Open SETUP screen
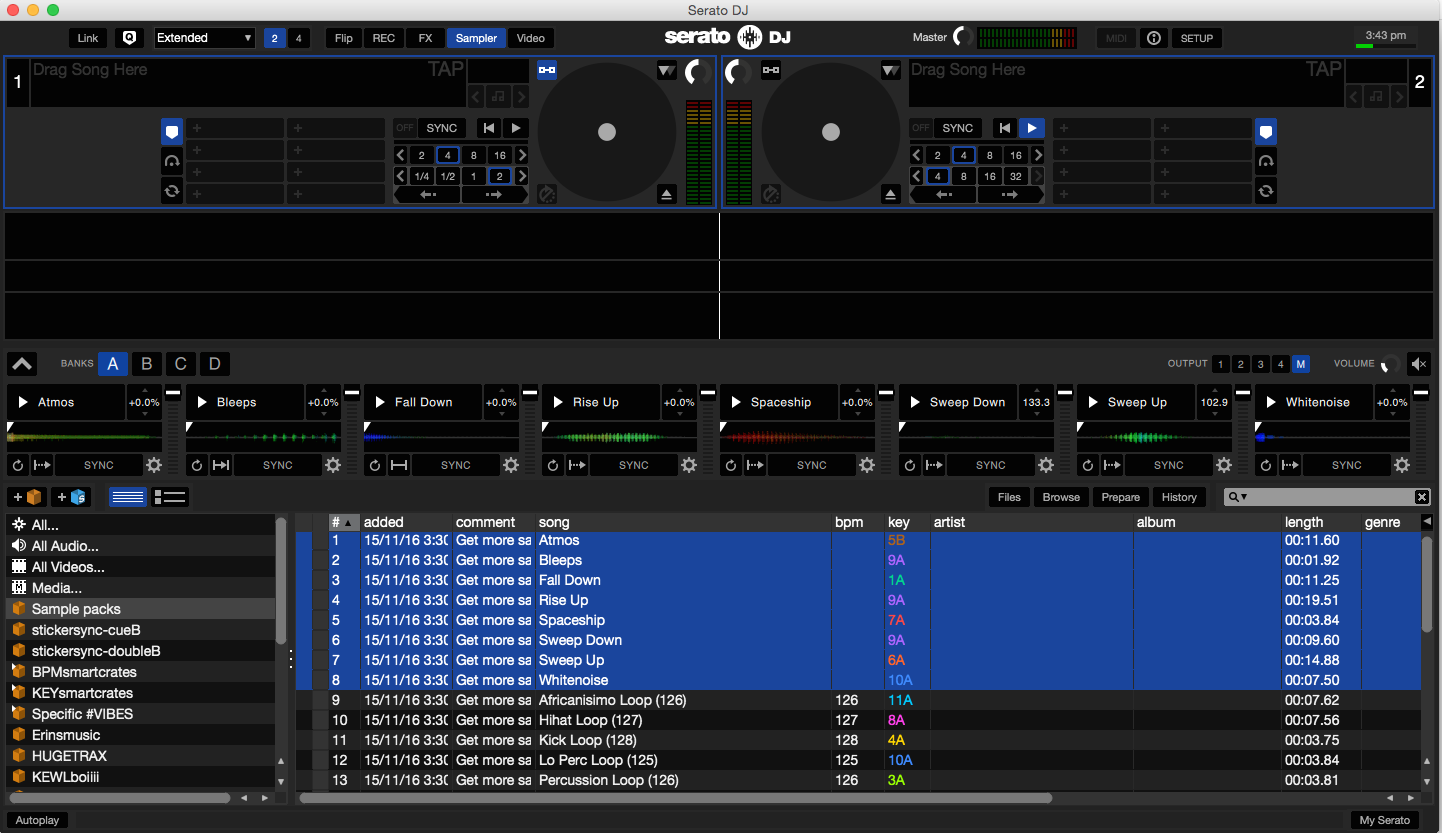The image size is (1442, 833). click(1196, 38)
